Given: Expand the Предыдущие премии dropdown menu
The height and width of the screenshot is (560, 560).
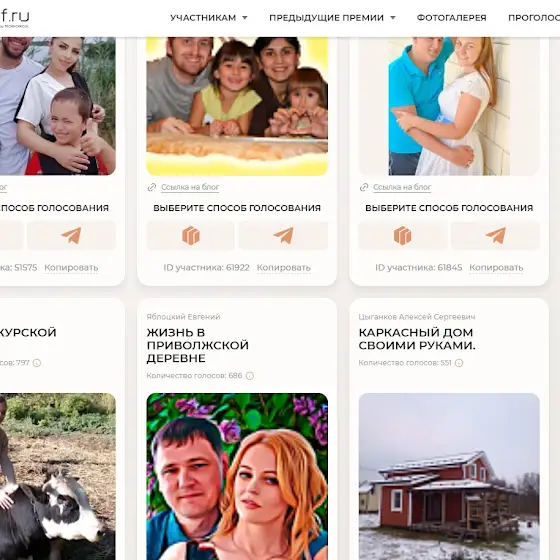Looking at the screenshot, I should 332,18.
